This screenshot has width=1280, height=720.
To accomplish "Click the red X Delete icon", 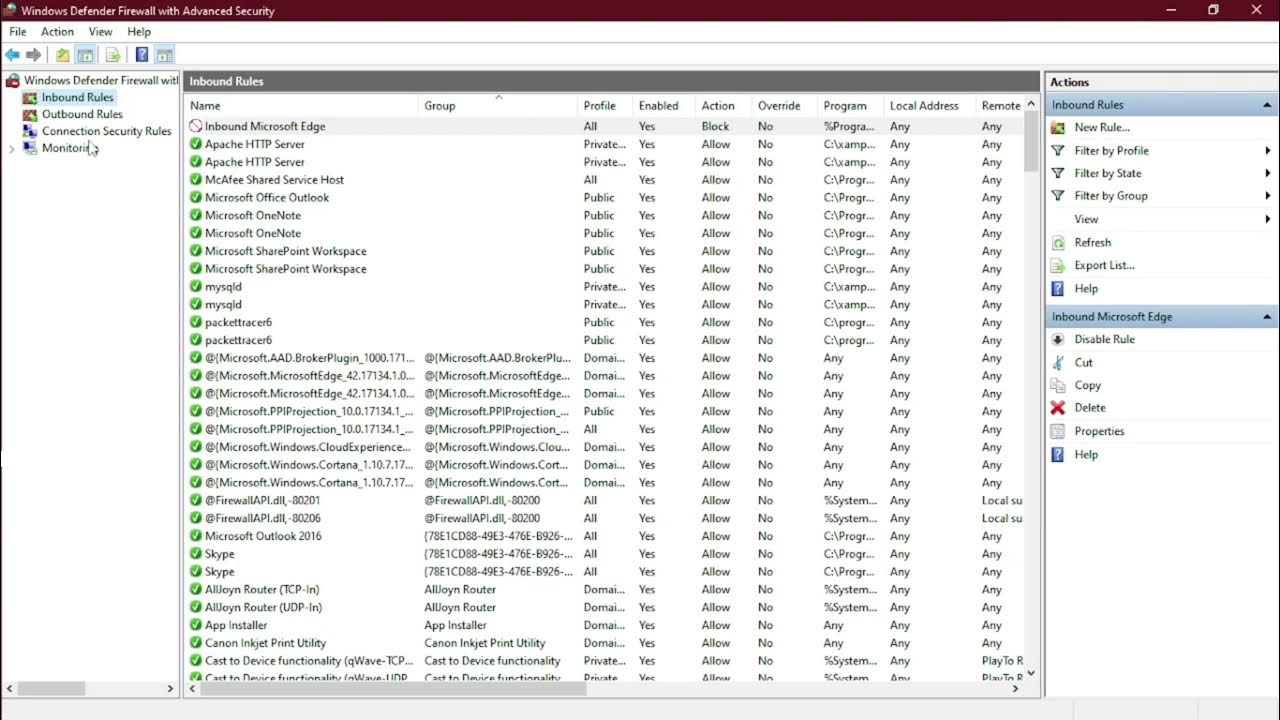I will click(x=1058, y=408).
